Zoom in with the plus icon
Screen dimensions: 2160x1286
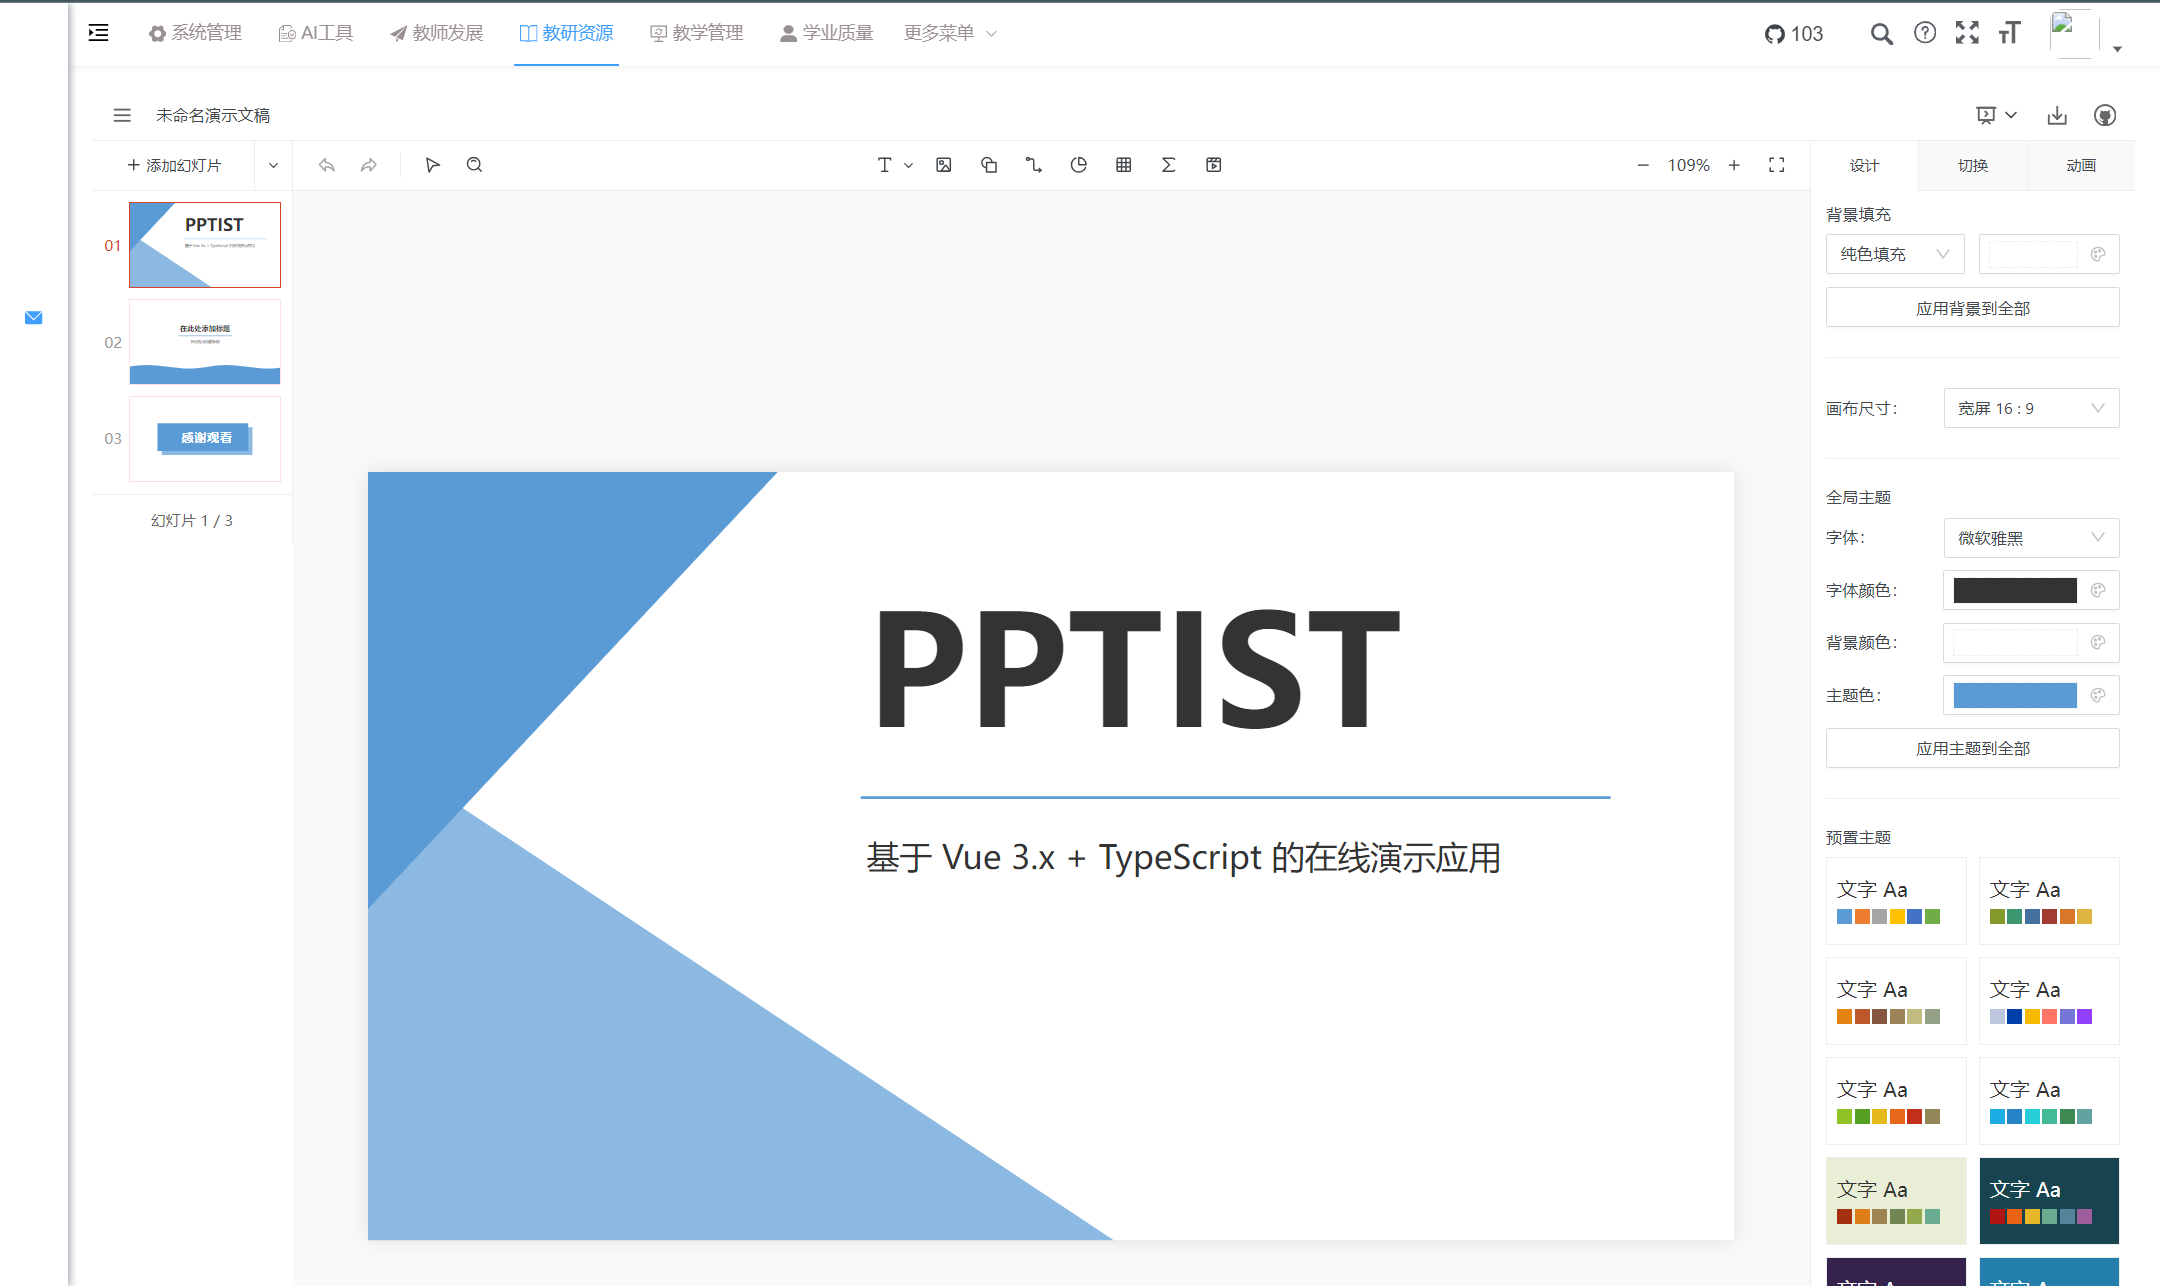click(1734, 165)
